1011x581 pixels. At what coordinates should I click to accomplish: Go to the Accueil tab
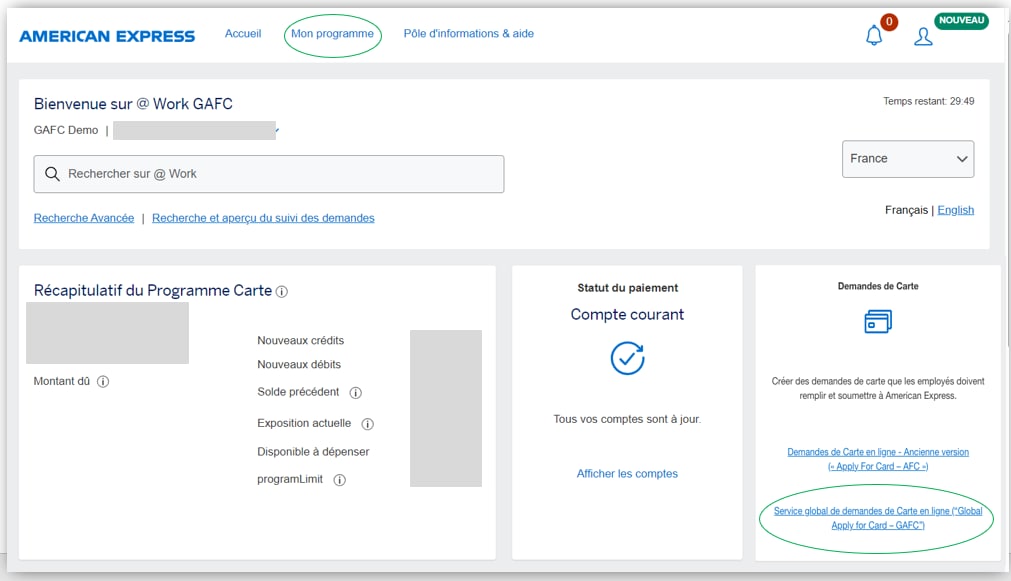pyautogui.click(x=243, y=34)
